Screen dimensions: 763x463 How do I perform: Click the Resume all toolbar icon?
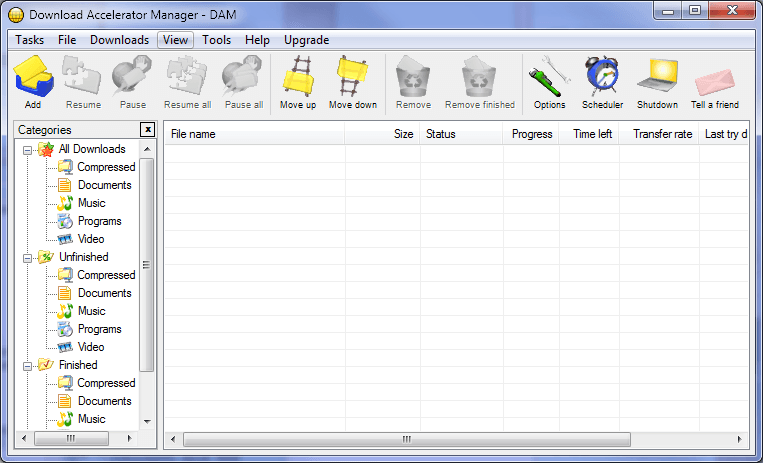coord(187,75)
